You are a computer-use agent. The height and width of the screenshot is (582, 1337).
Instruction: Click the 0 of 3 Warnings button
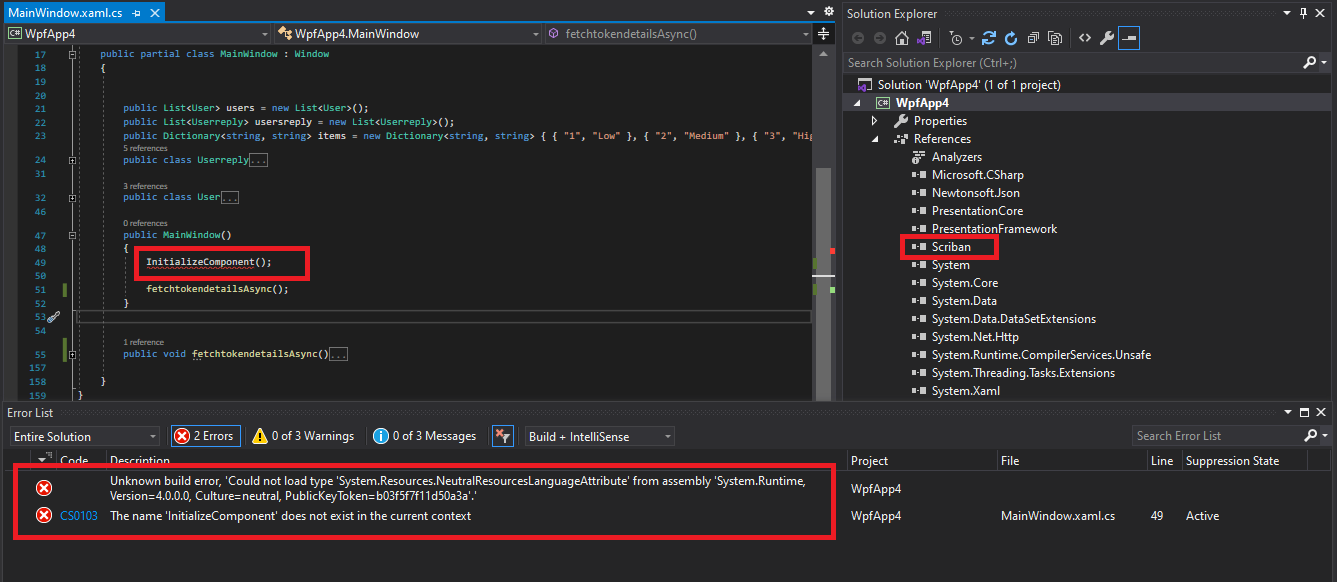pos(302,435)
